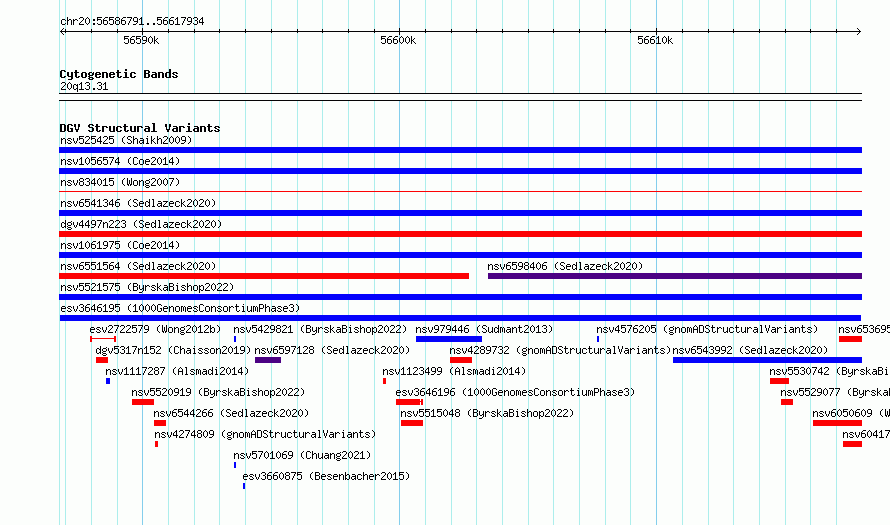Click the thin red line of nsv834015
The width and height of the screenshot is (890, 525).
coord(460,192)
